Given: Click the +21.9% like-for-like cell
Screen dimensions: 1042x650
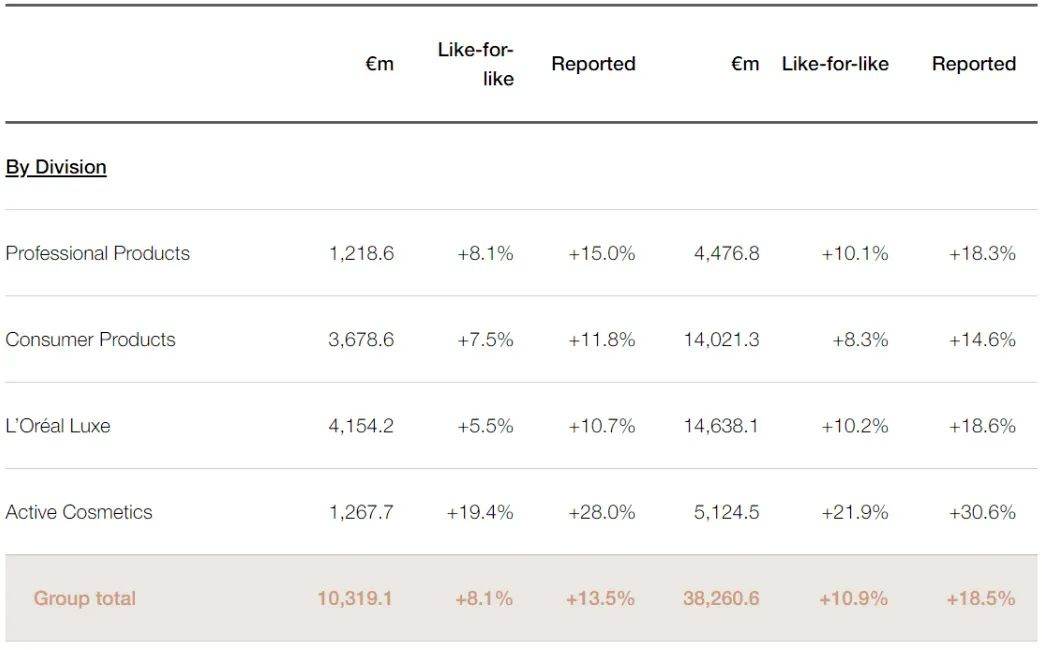Looking at the screenshot, I should pos(855,512).
